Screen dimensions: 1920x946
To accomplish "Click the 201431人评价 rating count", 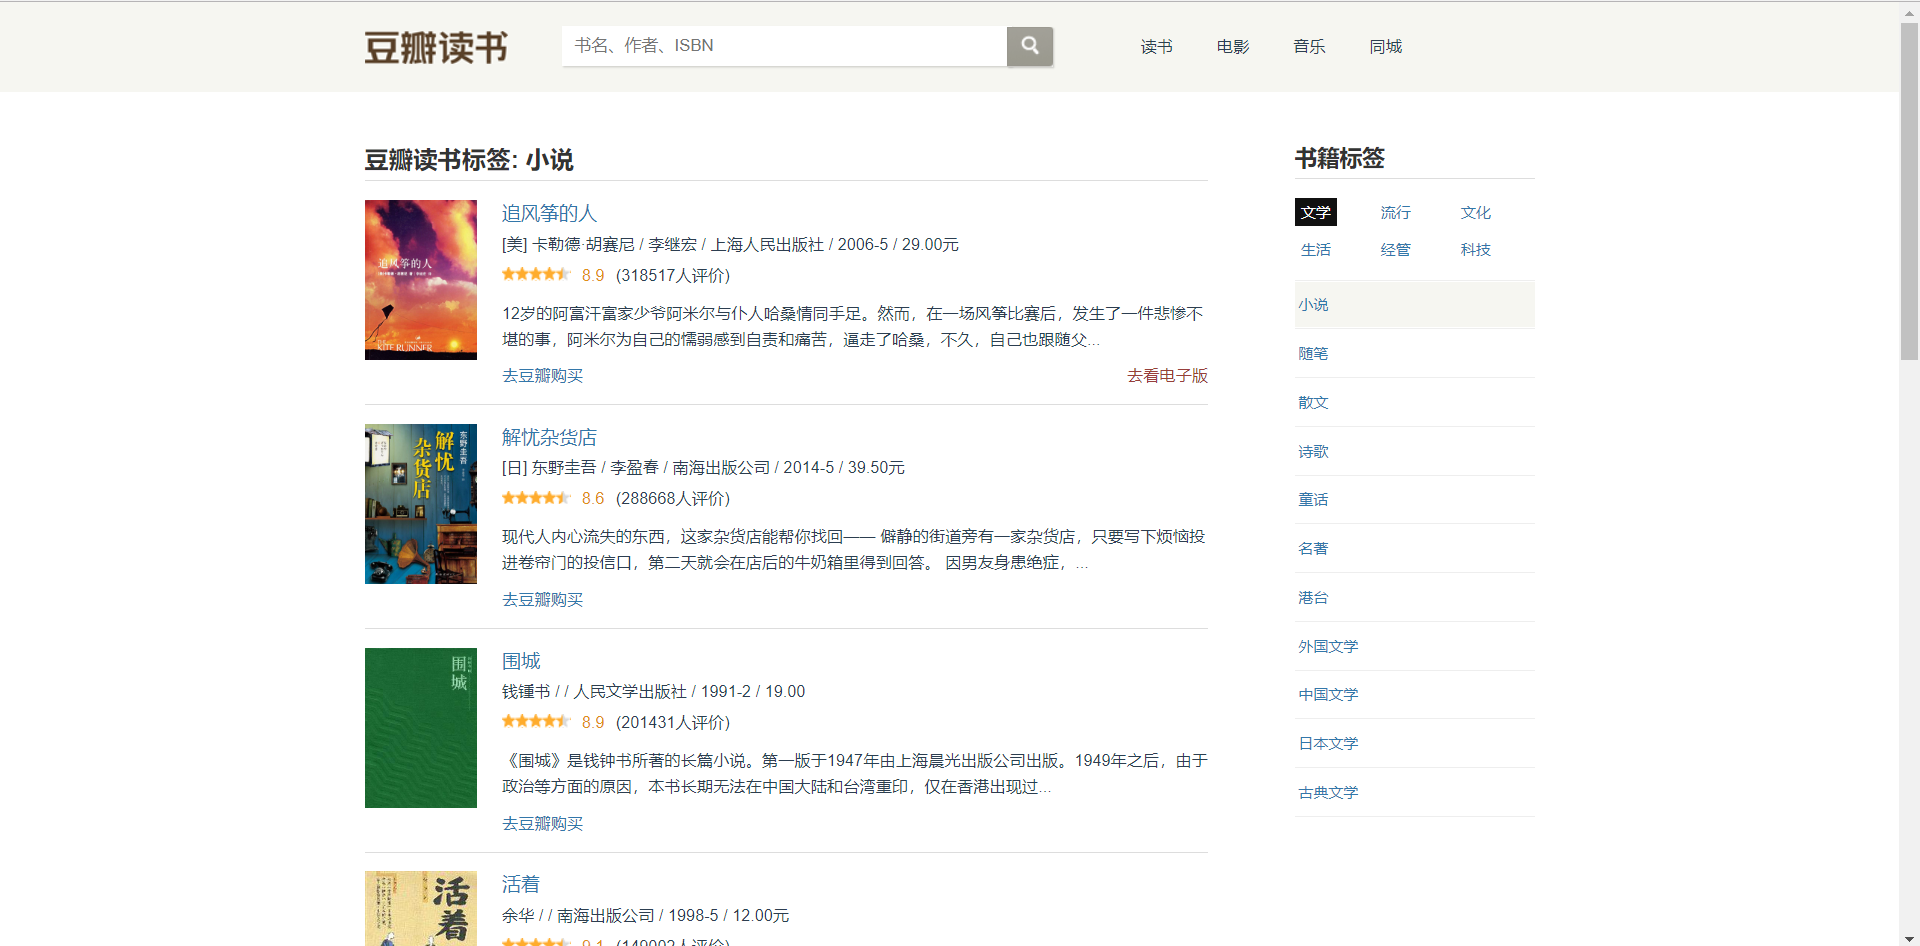I will tap(673, 722).
